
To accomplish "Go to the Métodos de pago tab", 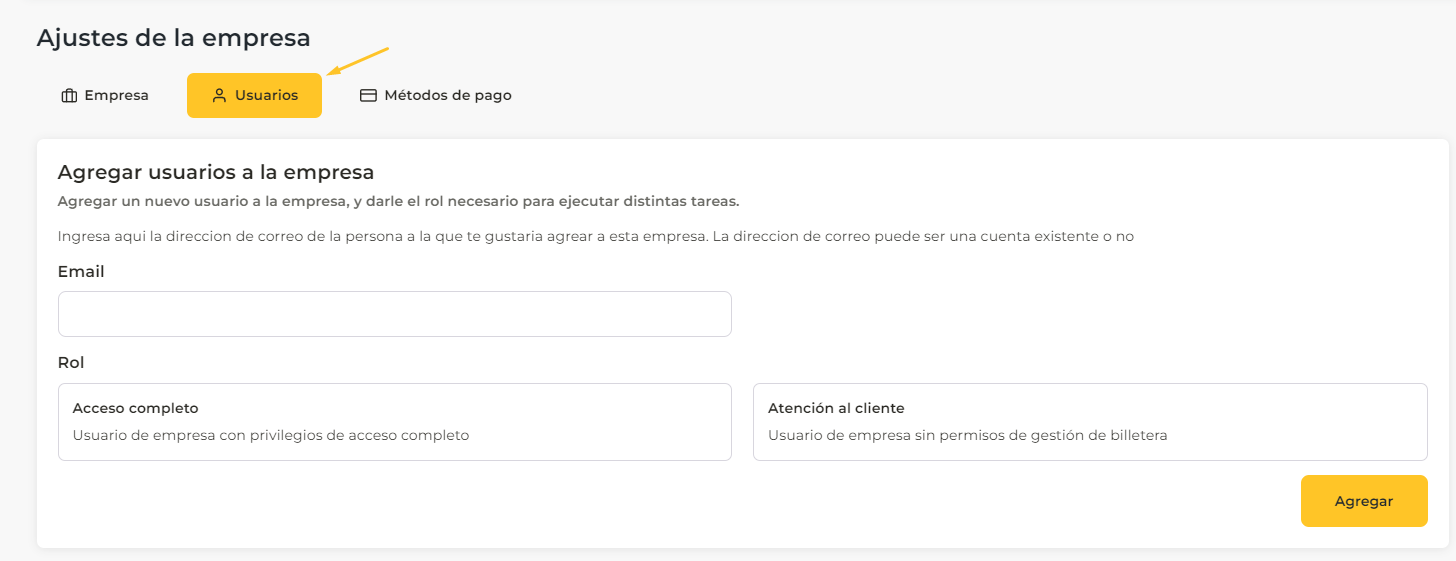I will point(436,96).
